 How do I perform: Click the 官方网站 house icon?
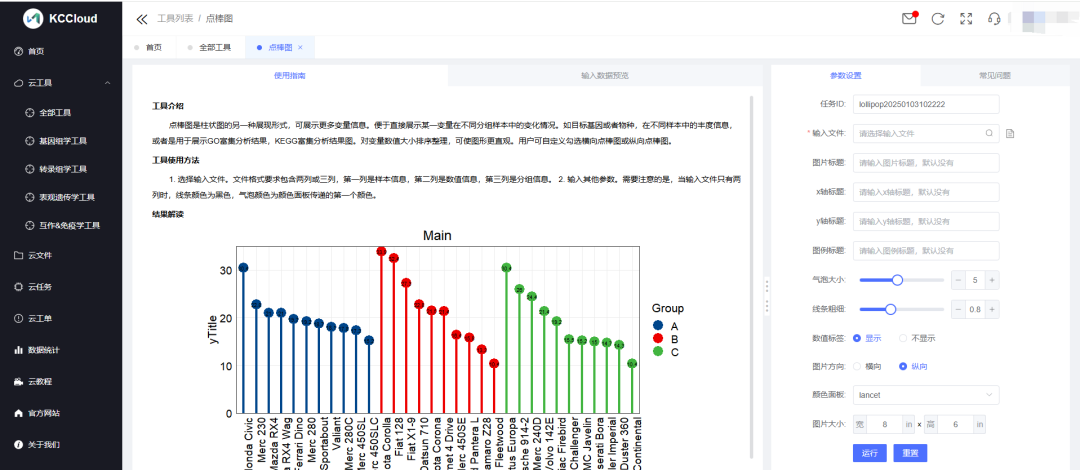click(x=19, y=413)
